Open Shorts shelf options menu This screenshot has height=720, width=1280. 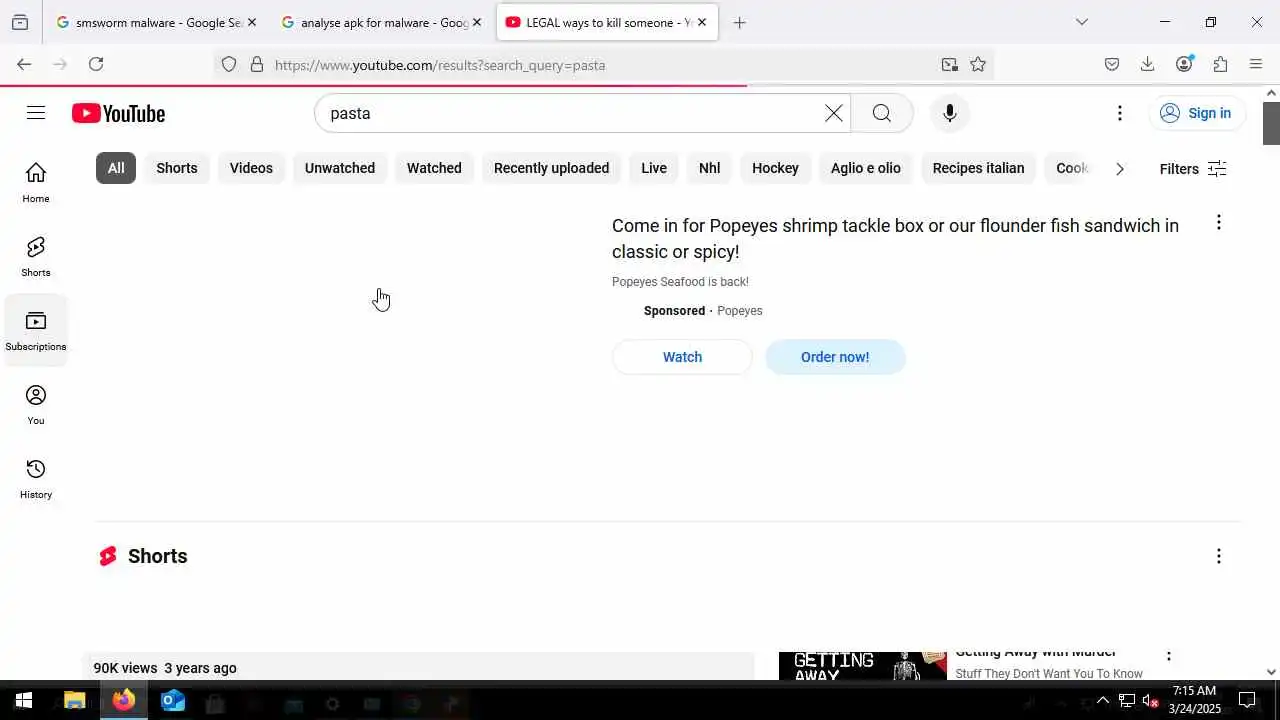tap(1218, 556)
